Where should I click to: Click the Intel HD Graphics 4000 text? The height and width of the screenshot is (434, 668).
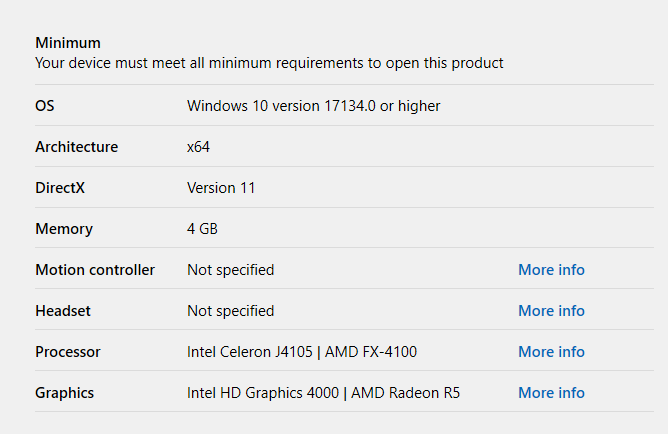[x=264, y=393]
